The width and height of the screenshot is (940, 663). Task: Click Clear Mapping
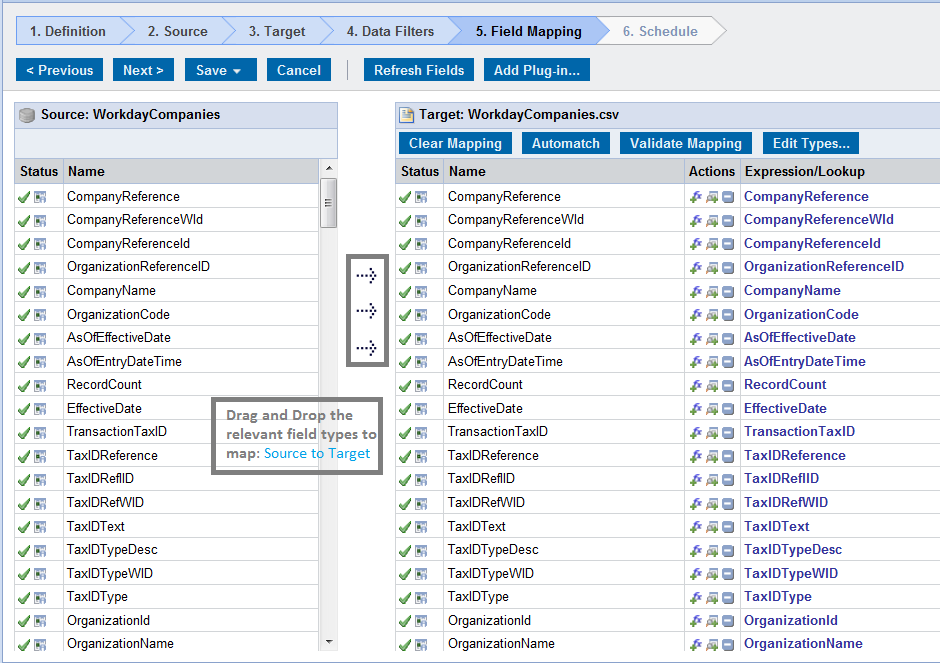point(455,143)
